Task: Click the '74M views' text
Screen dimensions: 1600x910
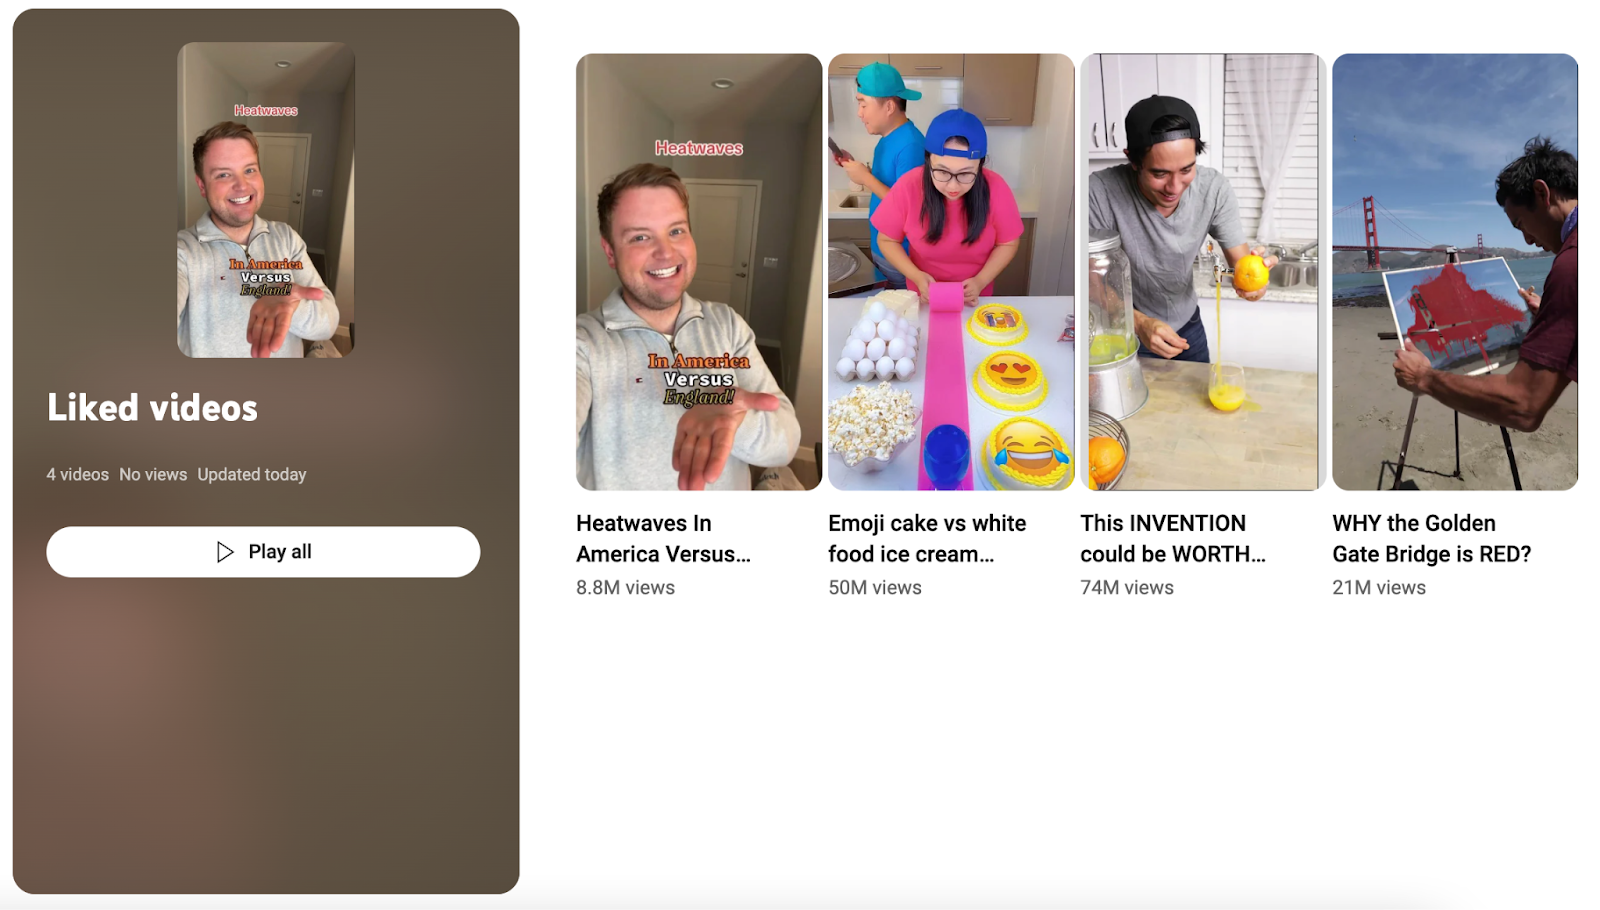Action: point(1127,588)
